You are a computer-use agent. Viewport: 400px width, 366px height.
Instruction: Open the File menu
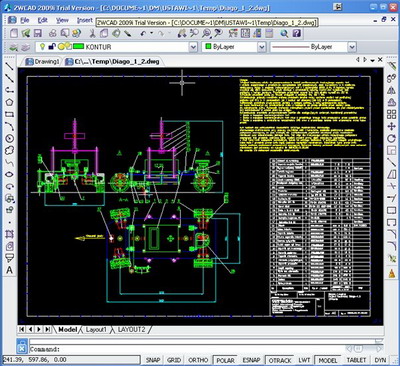pyautogui.click(x=25, y=20)
